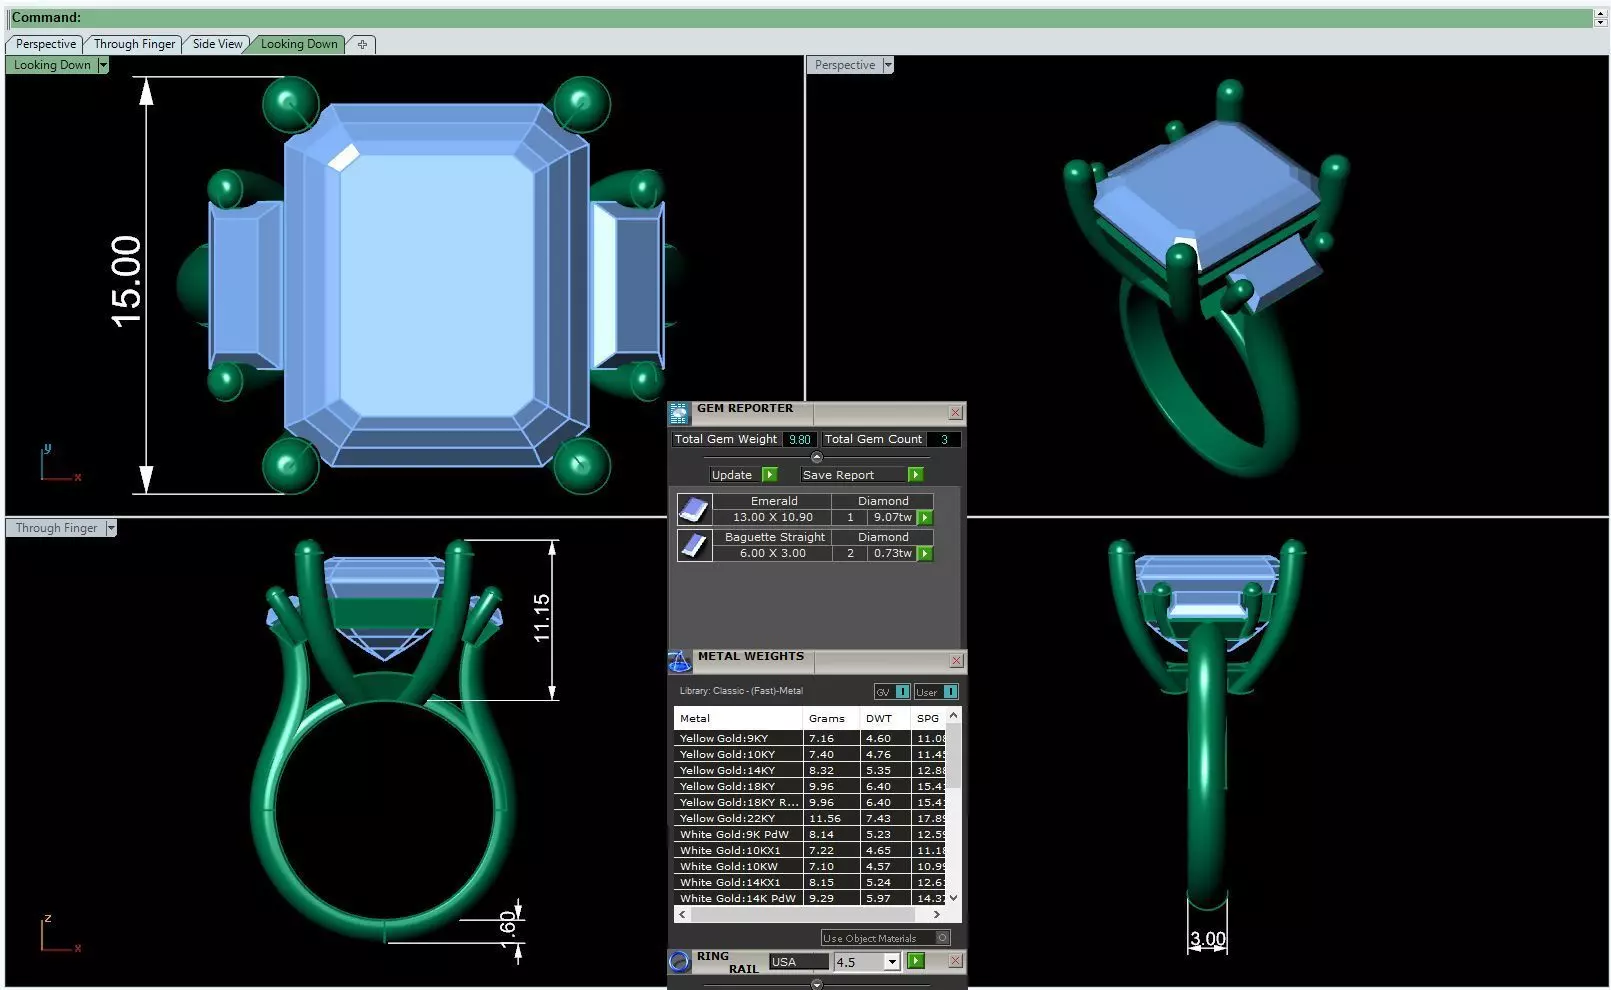
Task: Open the Through Finger viewport dropdown arrow
Action: 111,528
